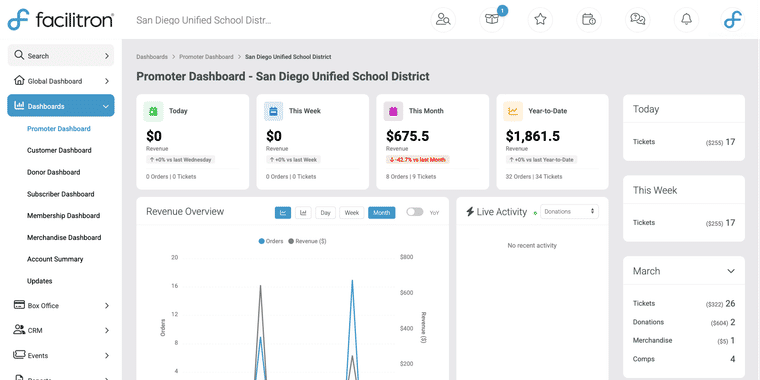The image size is (760, 380).
Task: Click Promoter Dashboard breadcrumb link
Action: tap(206, 57)
